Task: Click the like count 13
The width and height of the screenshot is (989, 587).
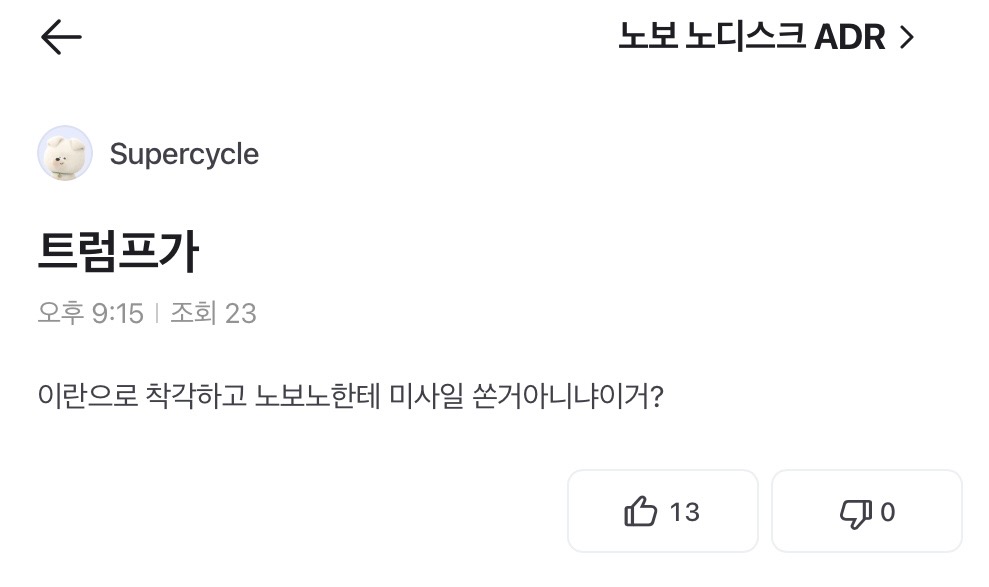Action: 684,512
